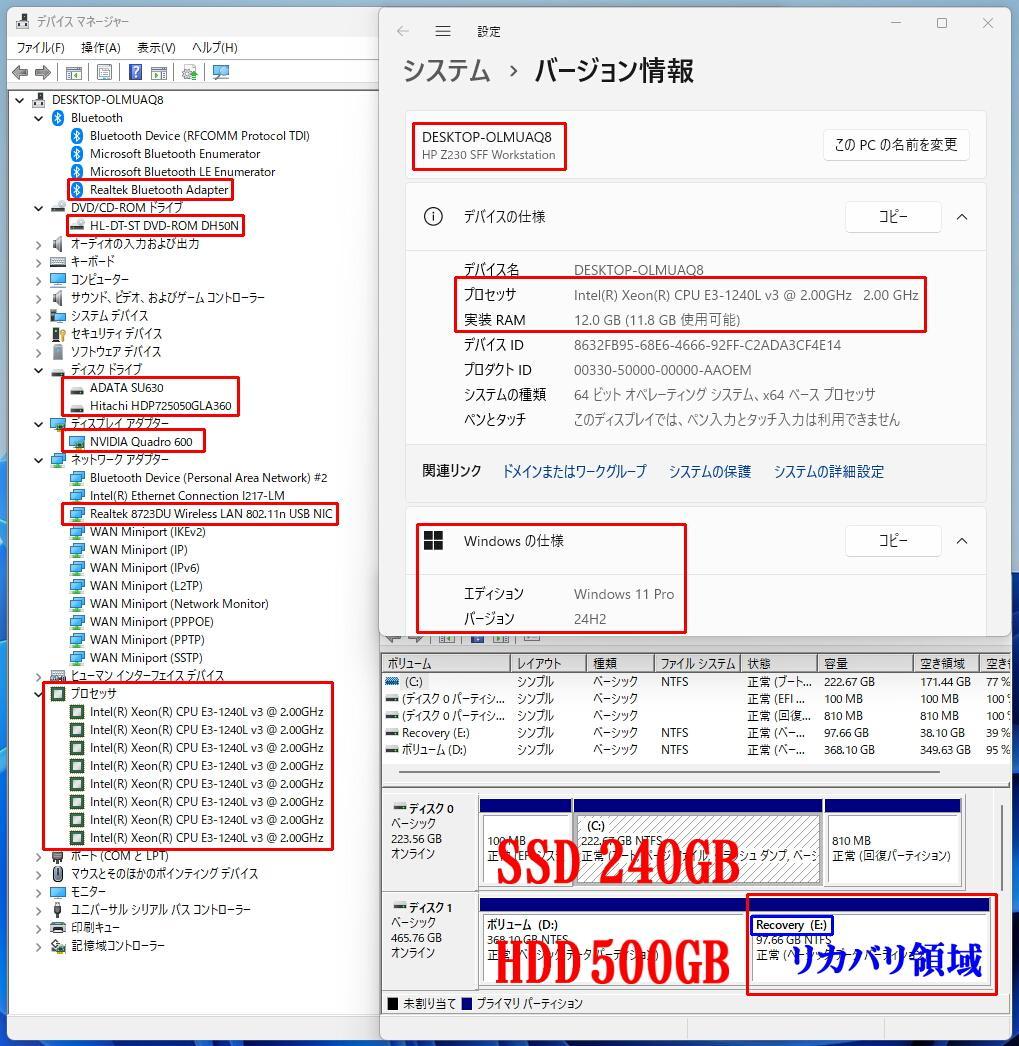Image resolution: width=1019 pixels, height=1046 pixels.
Task: Collapse the デバイスの仕様 section chevron
Action: (x=961, y=216)
